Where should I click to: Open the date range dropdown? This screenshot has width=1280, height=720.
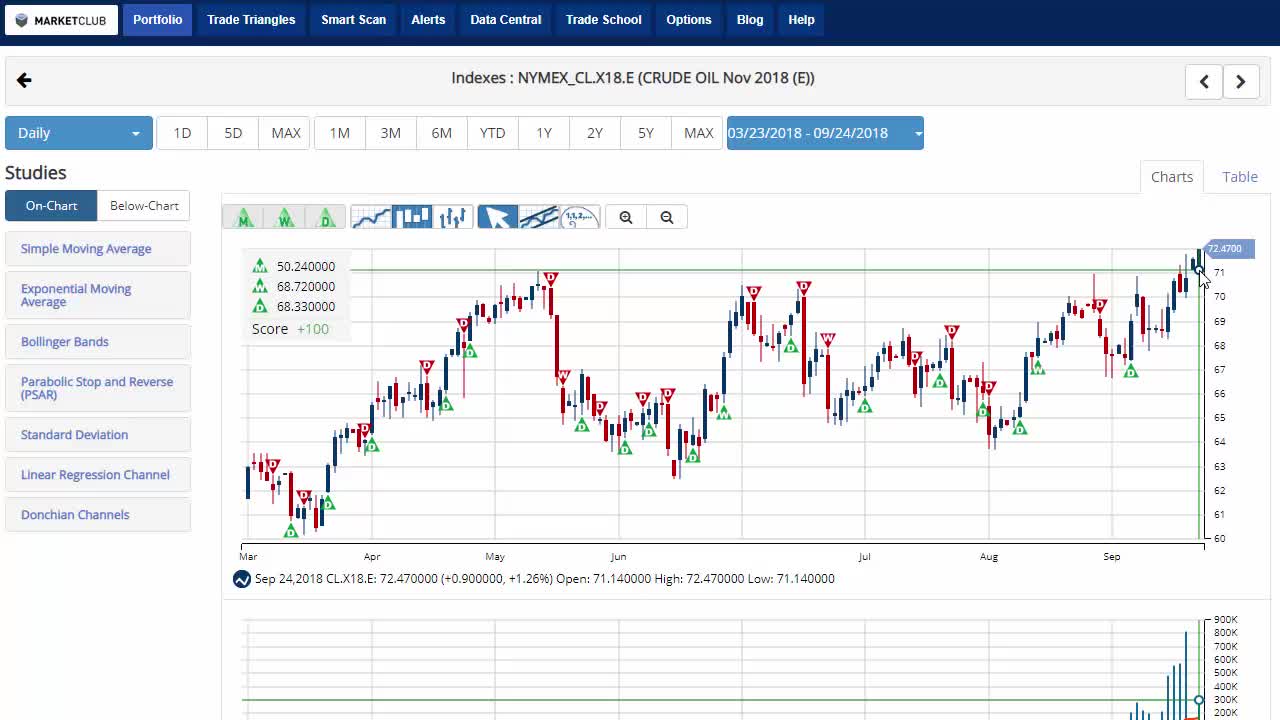[x=825, y=133]
